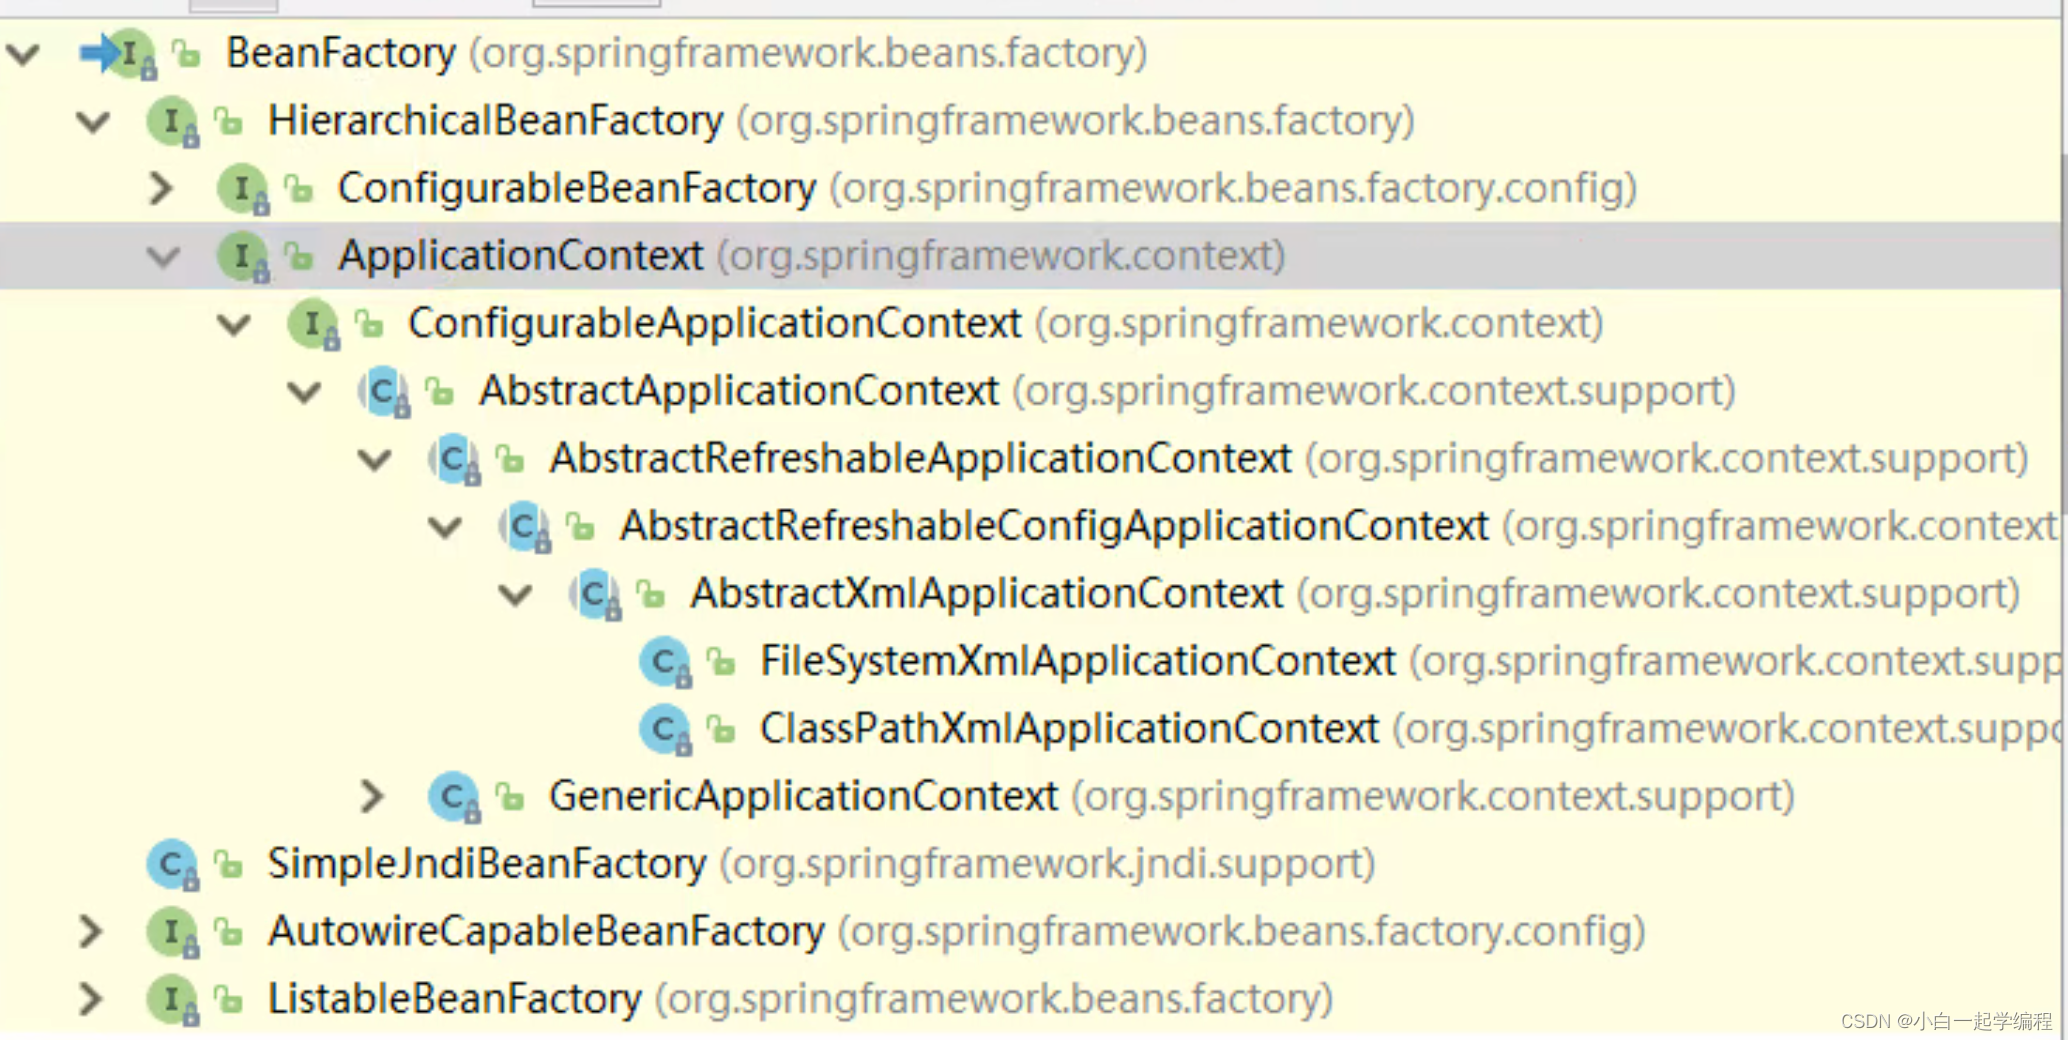This screenshot has width=2068, height=1040.
Task: Click the public-access icon beside AbstractXmlApplicationContext
Action: coord(650,594)
